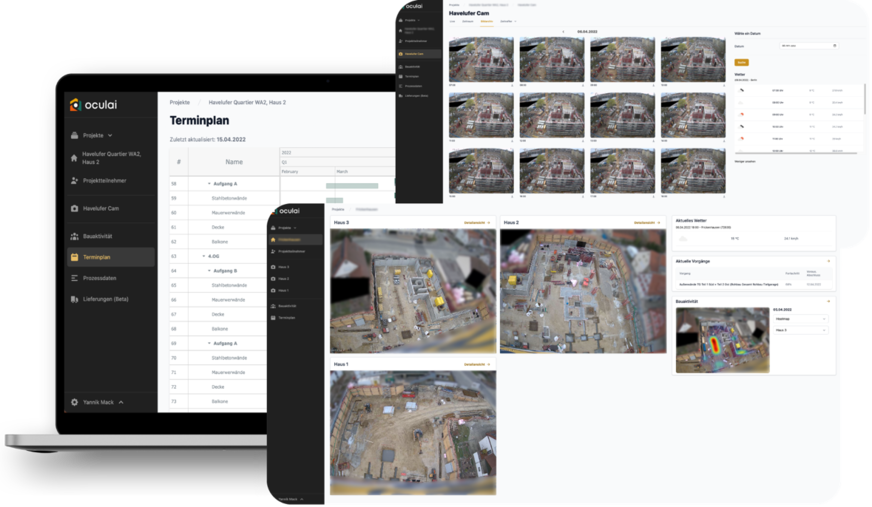
Task: Expand Projekte in the dashboard window sidebar
Action: (295, 228)
